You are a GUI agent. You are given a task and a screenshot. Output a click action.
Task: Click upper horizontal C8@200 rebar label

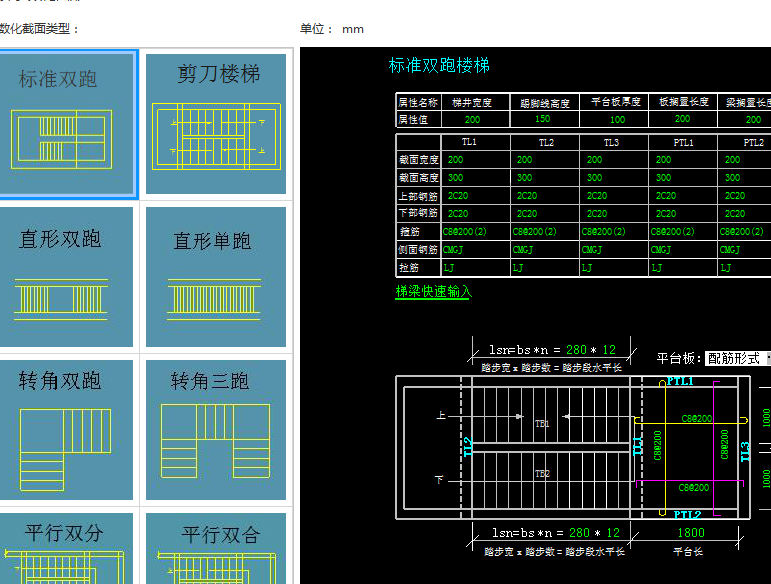[x=697, y=418]
